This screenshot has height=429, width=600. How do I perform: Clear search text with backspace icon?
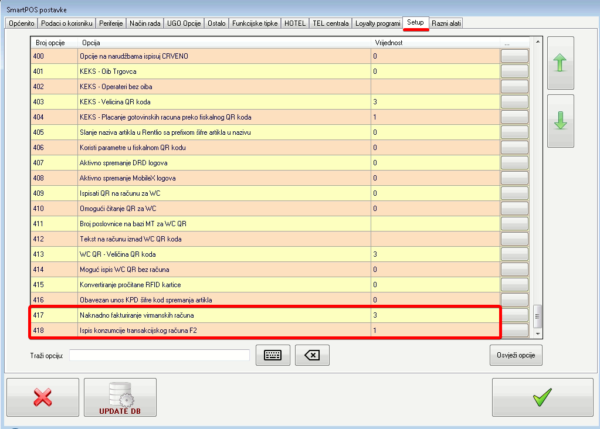click(x=312, y=354)
